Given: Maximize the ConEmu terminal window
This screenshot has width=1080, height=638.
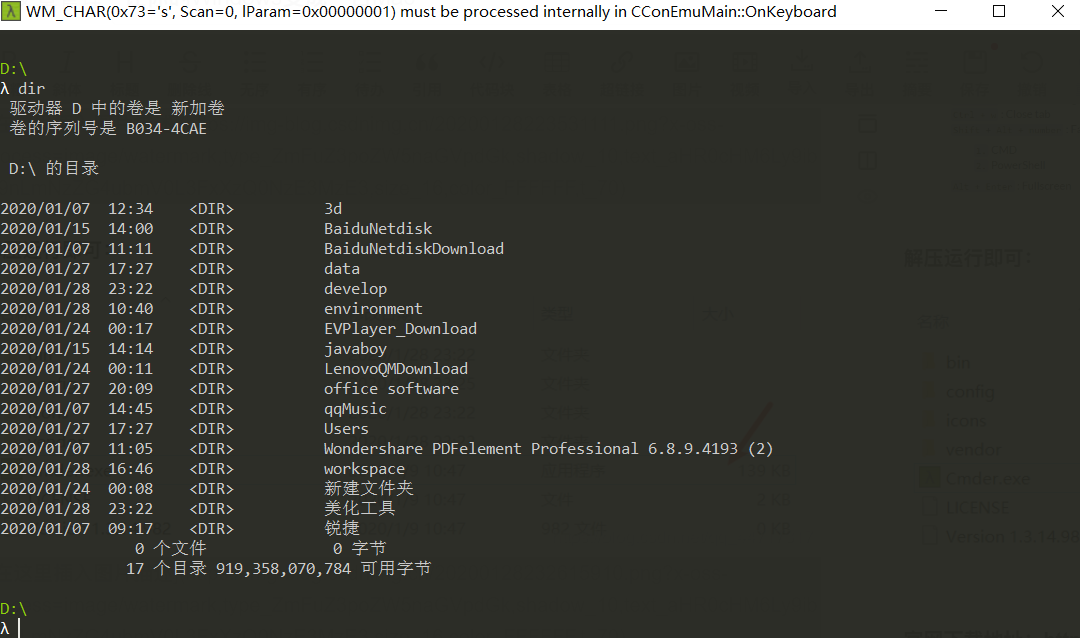Looking at the screenshot, I should tap(999, 12).
